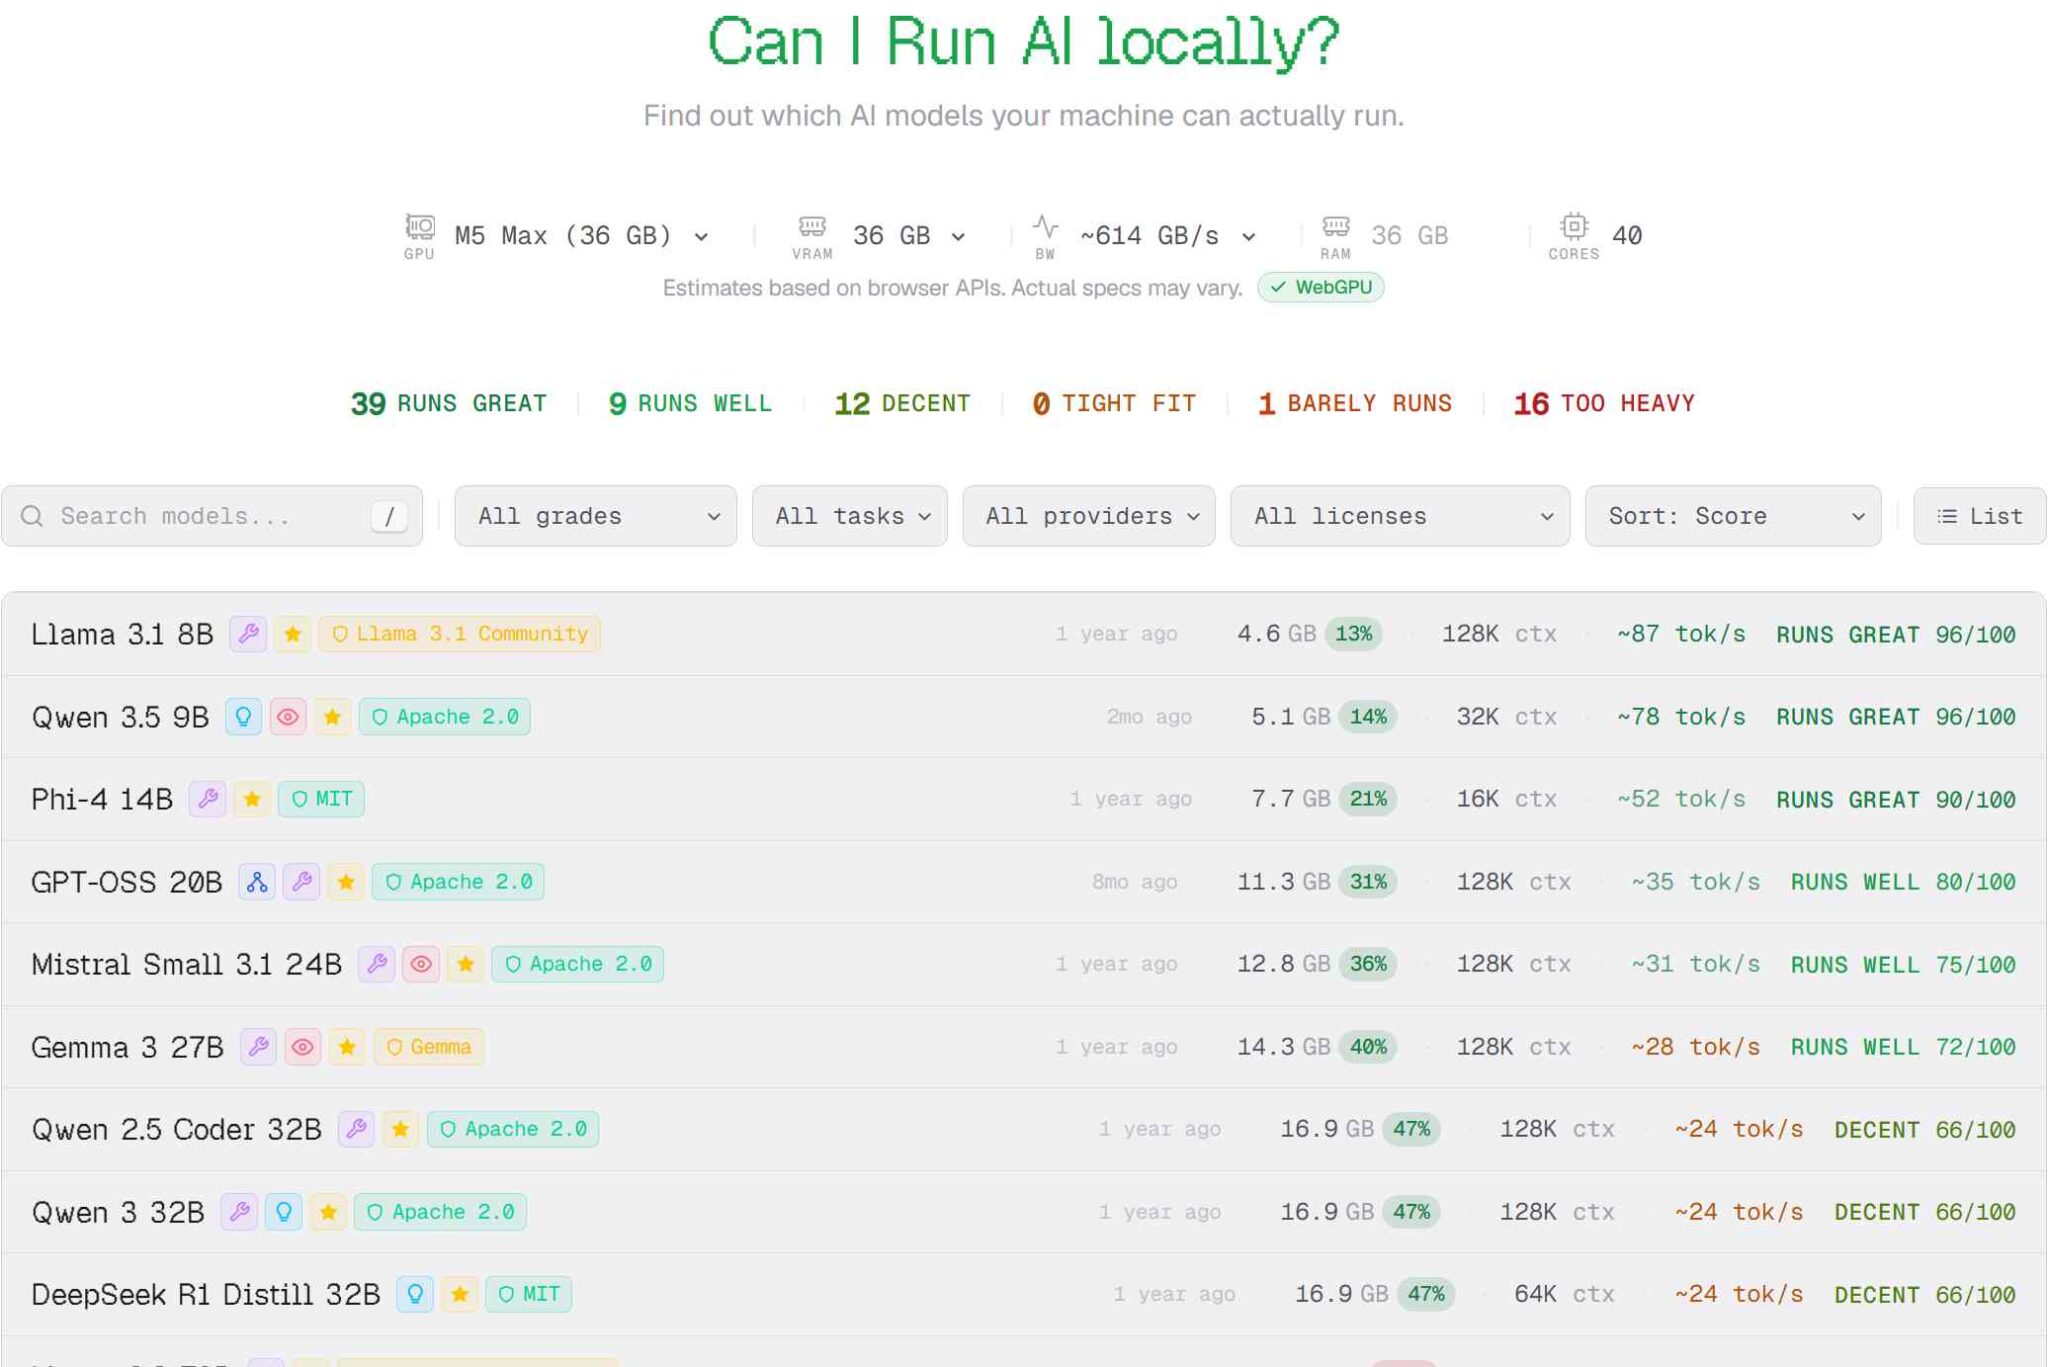Click the star icon on Qwen 3 32B

328,1212
